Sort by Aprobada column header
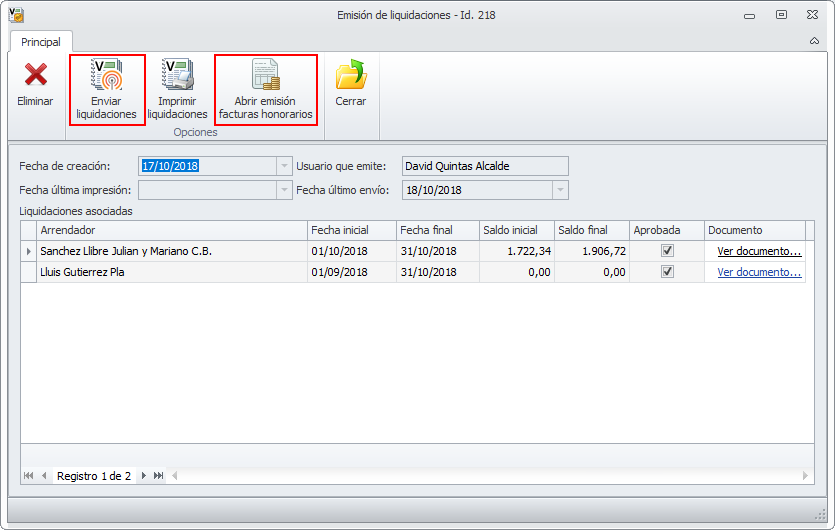Viewport: 835px width, 530px height. pos(667,230)
